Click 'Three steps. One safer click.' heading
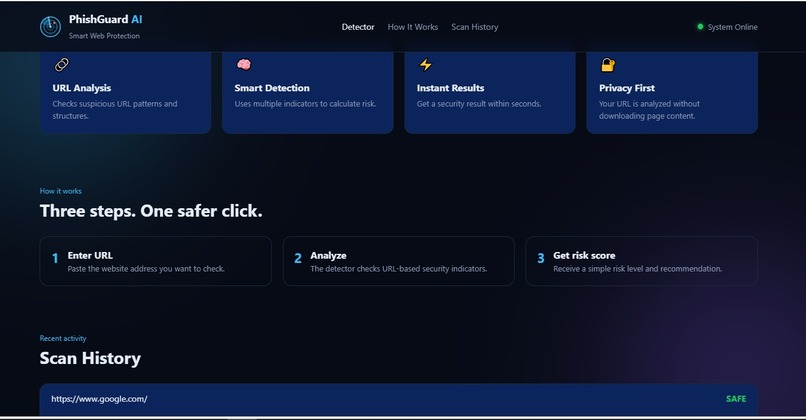The image size is (806, 420). [151, 211]
